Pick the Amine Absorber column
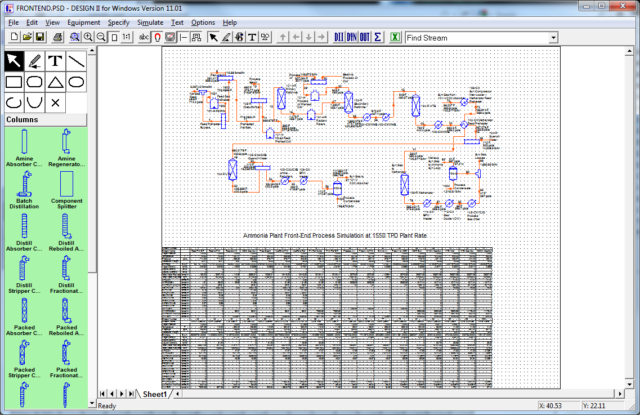 pyautogui.click(x=24, y=148)
